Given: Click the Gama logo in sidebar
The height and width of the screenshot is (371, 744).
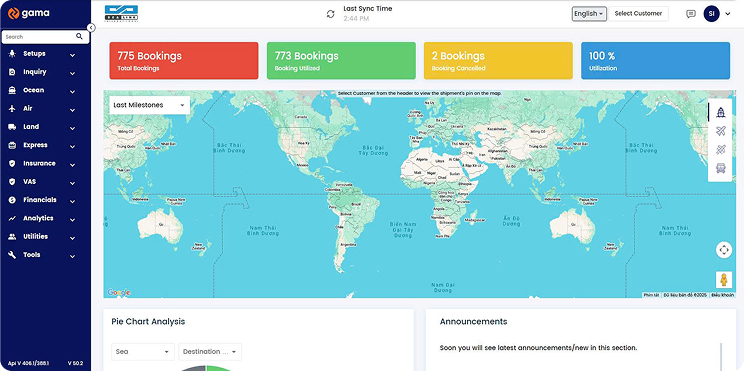Looking at the screenshot, I should (x=28, y=13).
